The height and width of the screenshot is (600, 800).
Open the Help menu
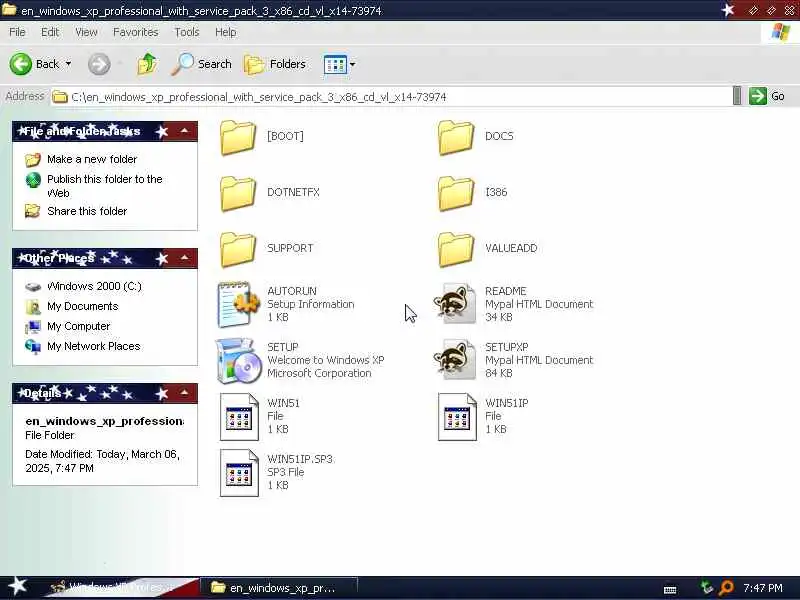pyautogui.click(x=226, y=32)
